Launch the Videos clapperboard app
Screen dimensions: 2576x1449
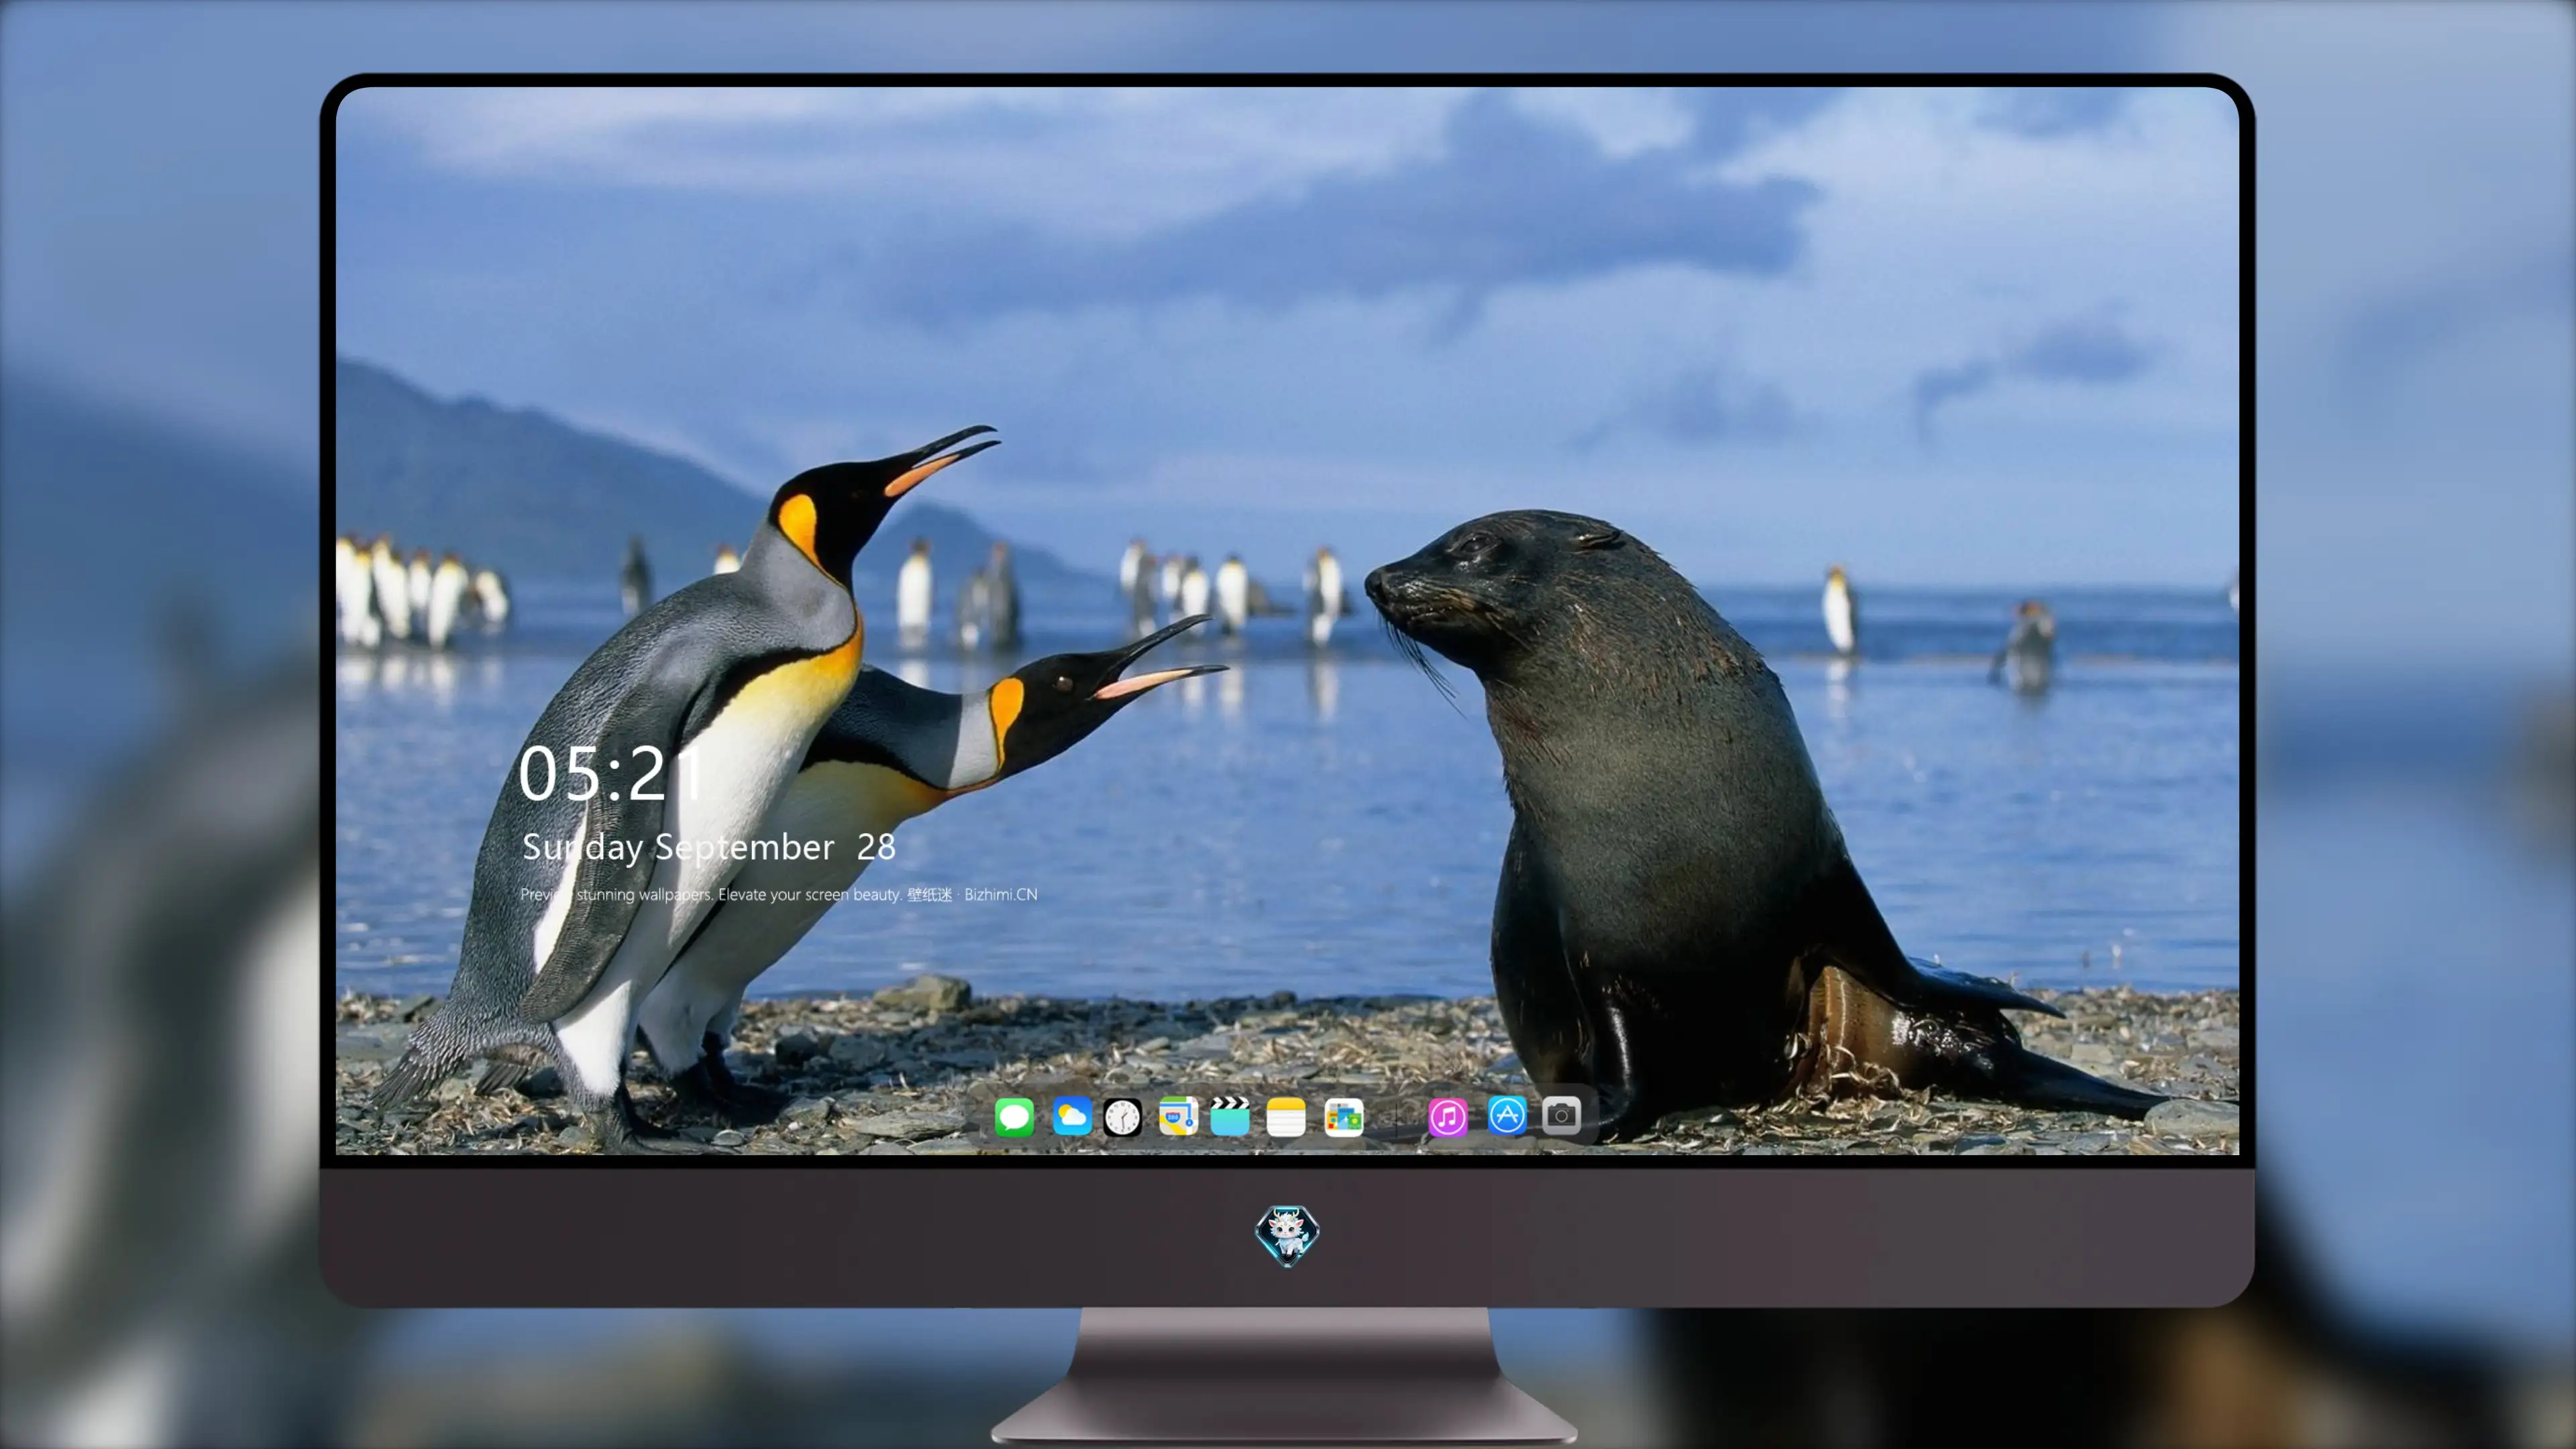1230,1116
